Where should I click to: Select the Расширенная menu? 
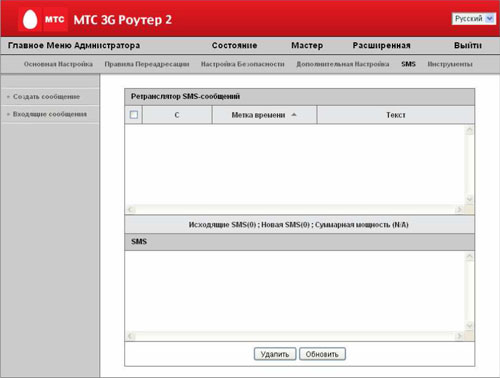(x=381, y=46)
